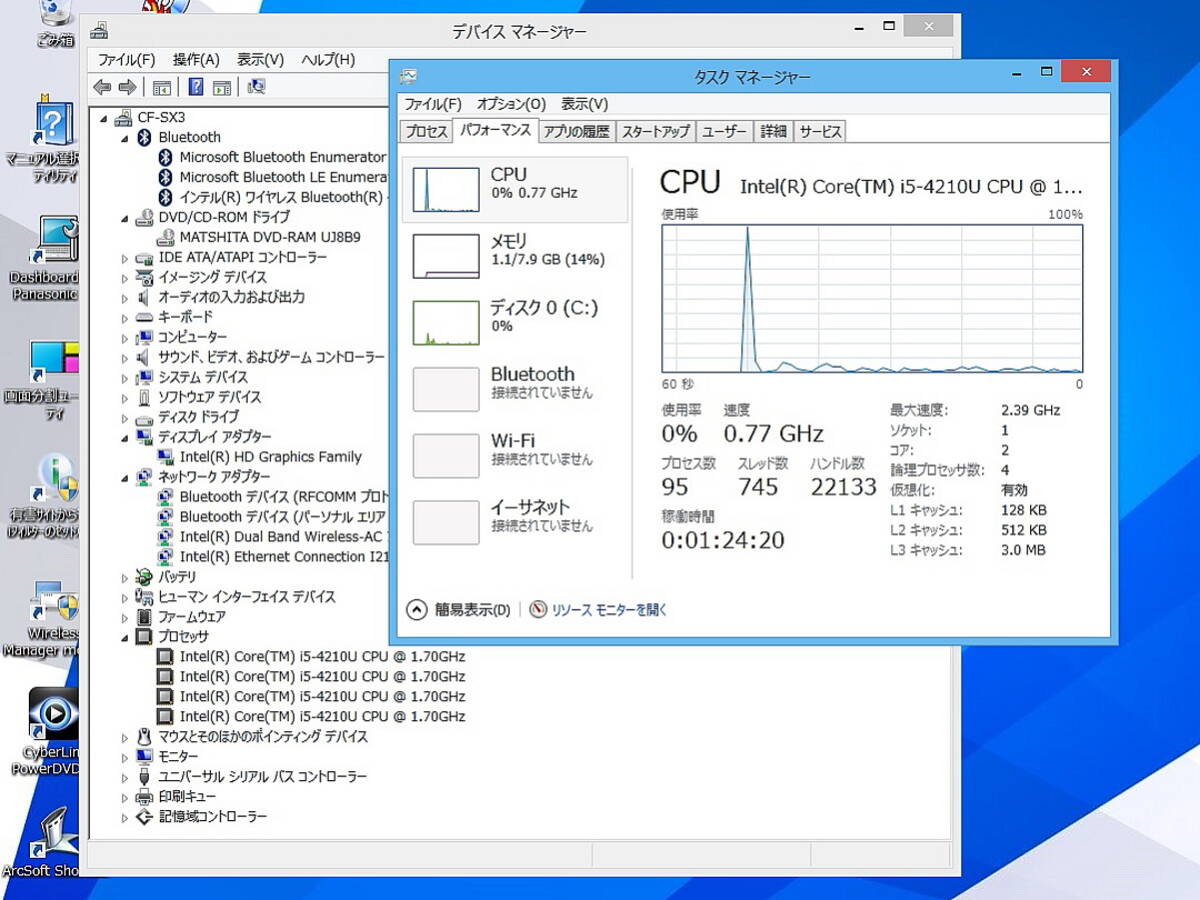Select the MATSHITA DVD-RAM UJ8B9 drive

pyautogui.click(x=270, y=237)
